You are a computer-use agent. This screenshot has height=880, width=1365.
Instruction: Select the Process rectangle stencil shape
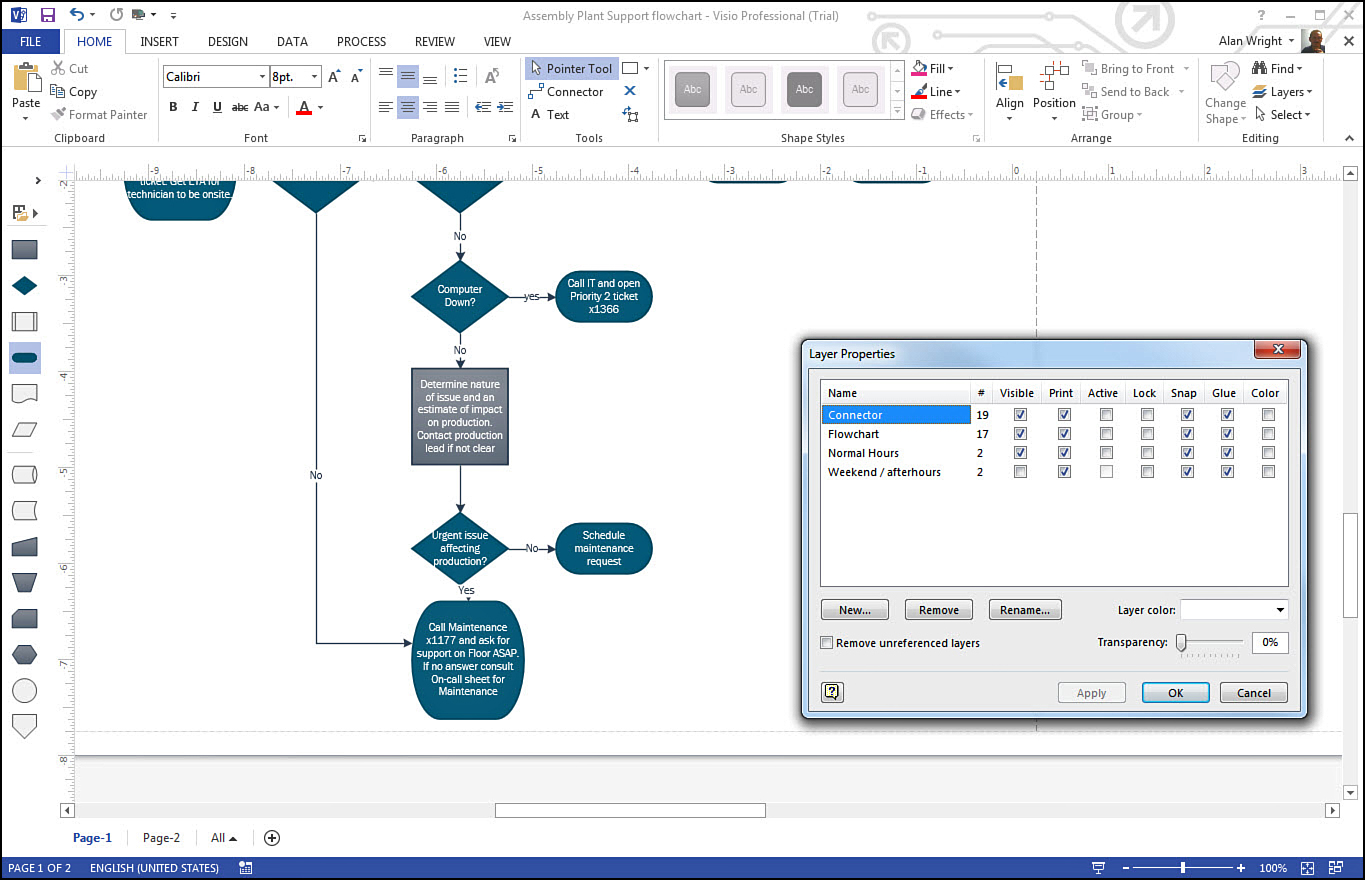tap(25, 250)
